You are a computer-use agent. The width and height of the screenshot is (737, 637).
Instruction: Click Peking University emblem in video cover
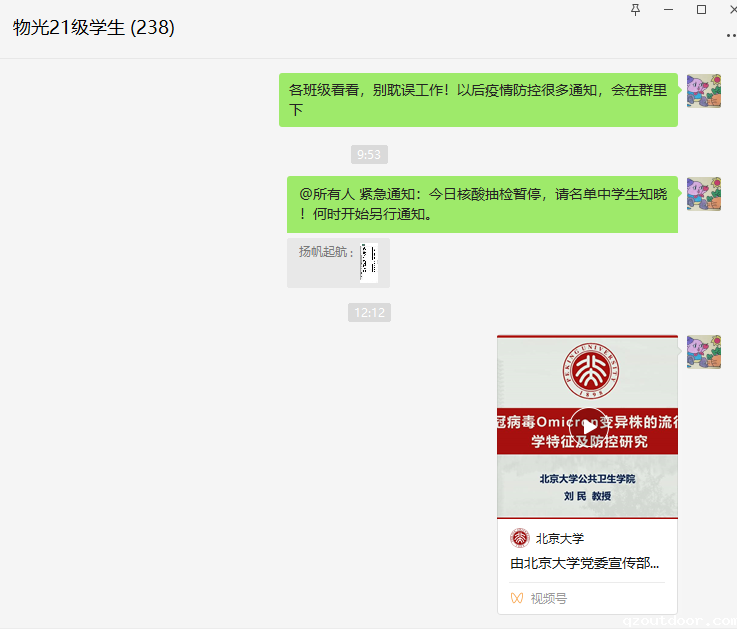(590, 371)
